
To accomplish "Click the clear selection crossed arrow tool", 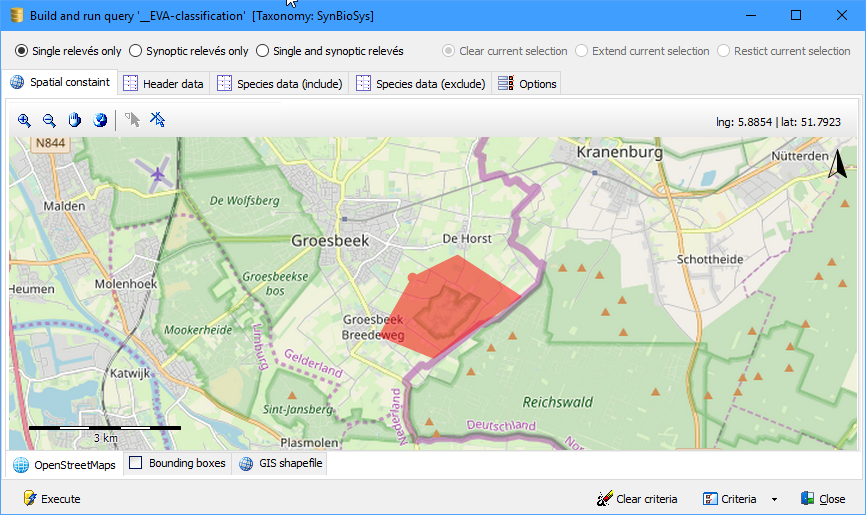I will tap(157, 120).
